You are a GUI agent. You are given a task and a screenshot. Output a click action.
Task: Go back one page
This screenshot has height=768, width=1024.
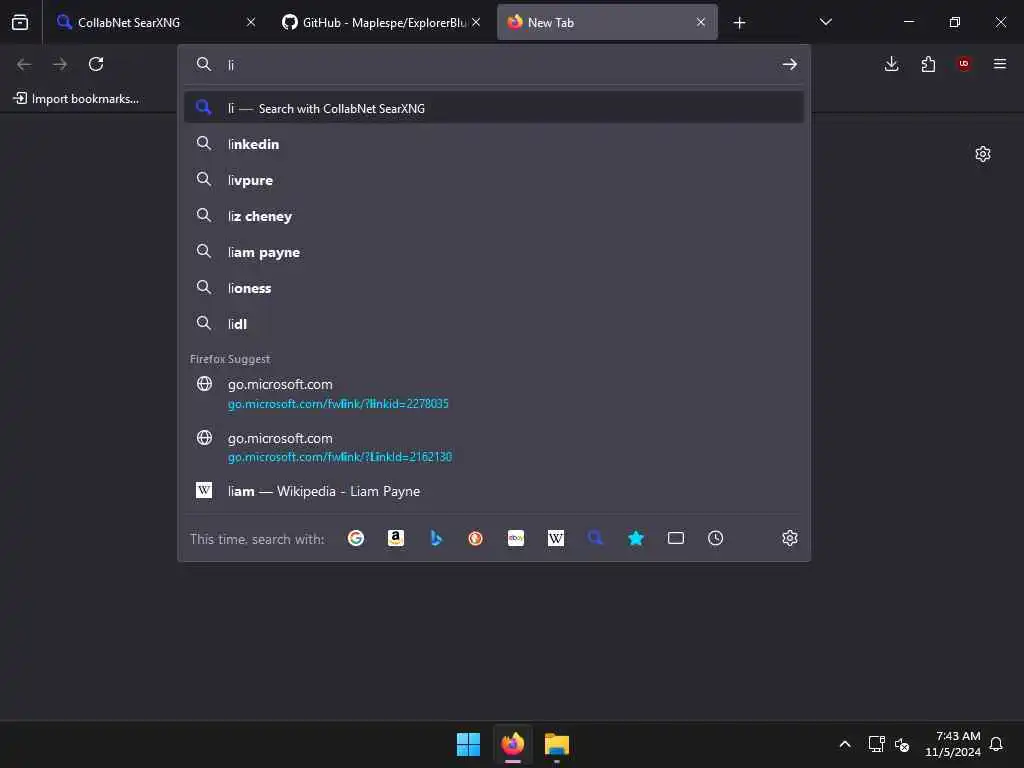point(24,64)
